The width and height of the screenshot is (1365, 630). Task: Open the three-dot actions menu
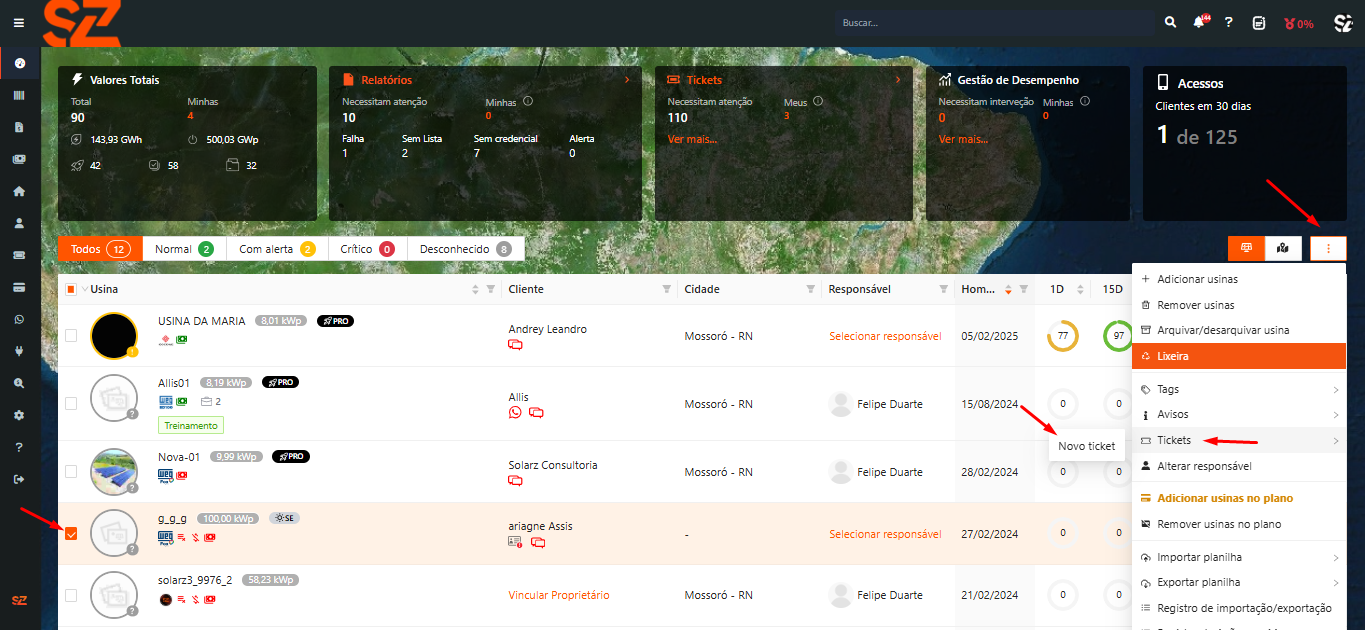[1328, 248]
